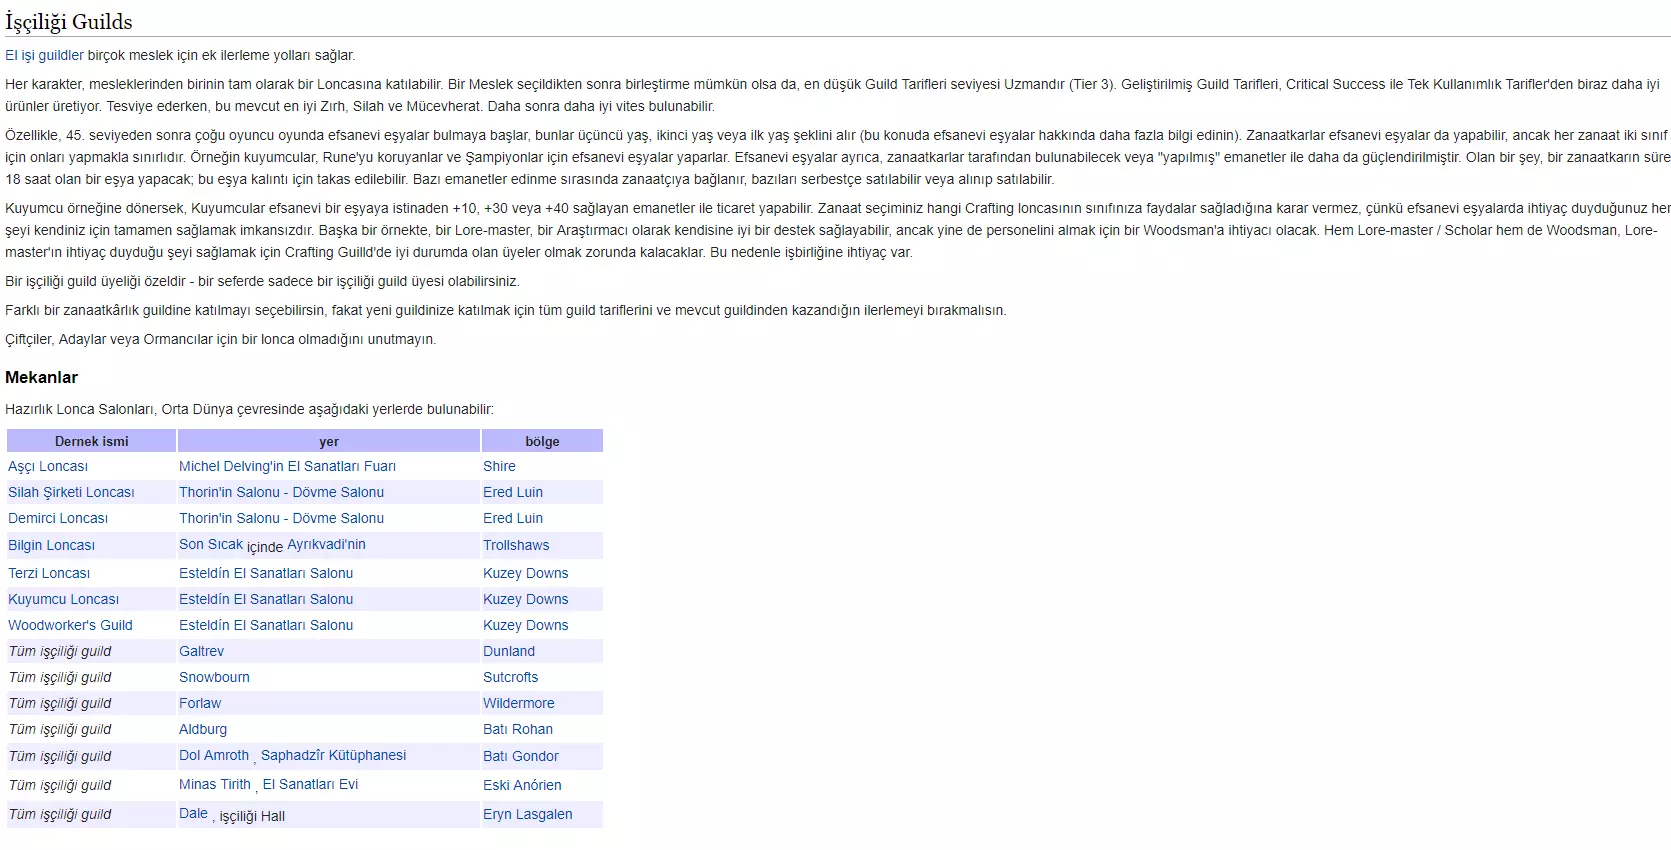Follow the 'Son Sıcak' link
The width and height of the screenshot is (1671, 850).
(211, 544)
